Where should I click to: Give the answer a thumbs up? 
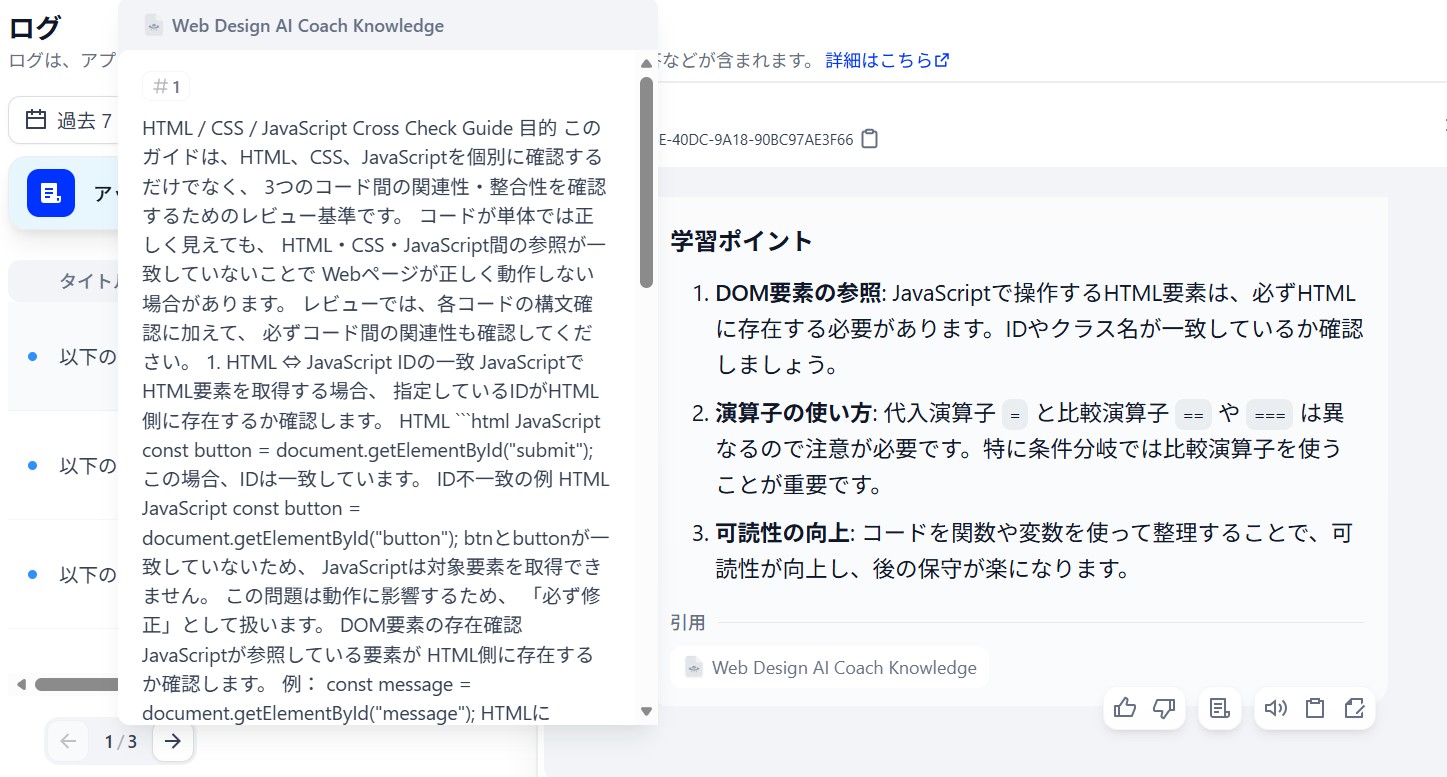[1125, 708]
